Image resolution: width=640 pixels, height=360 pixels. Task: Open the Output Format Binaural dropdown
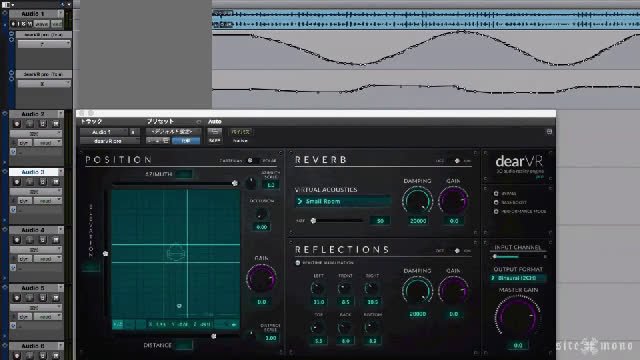coord(518,278)
